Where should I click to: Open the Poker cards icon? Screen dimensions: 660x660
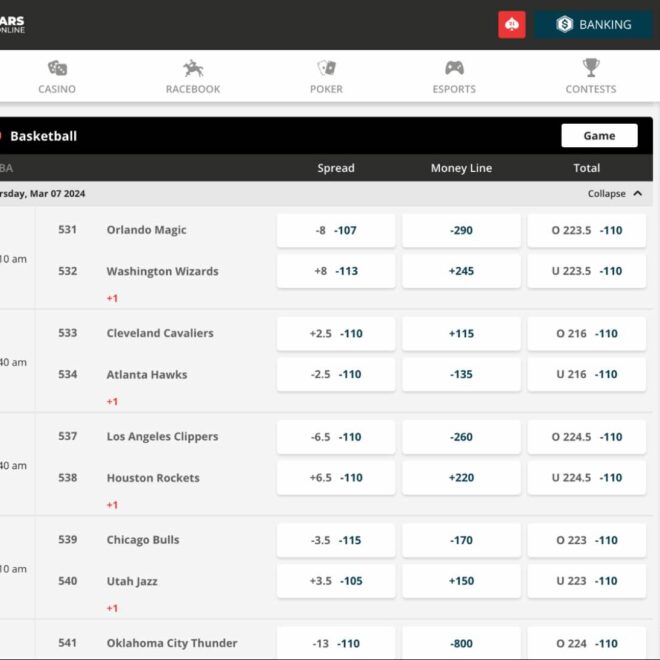tap(327, 68)
